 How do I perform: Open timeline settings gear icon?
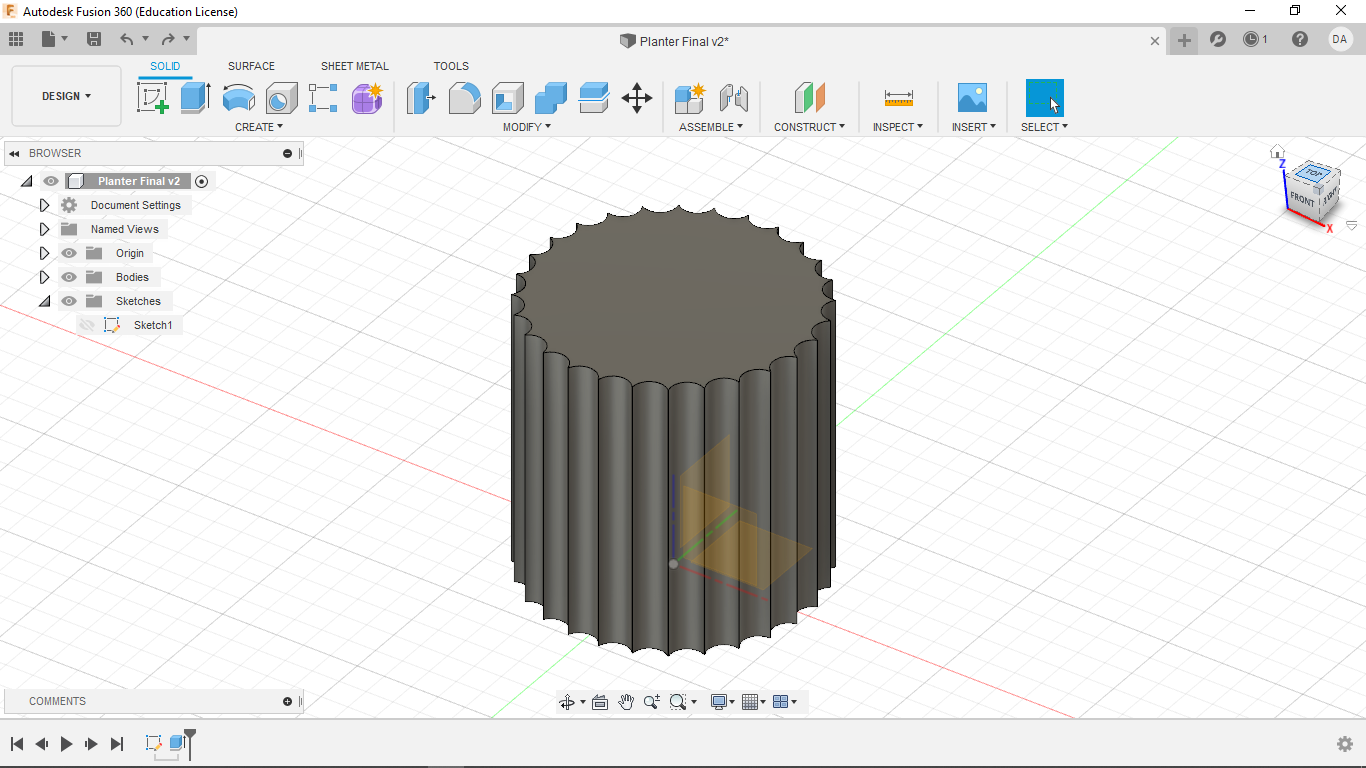[1345, 744]
